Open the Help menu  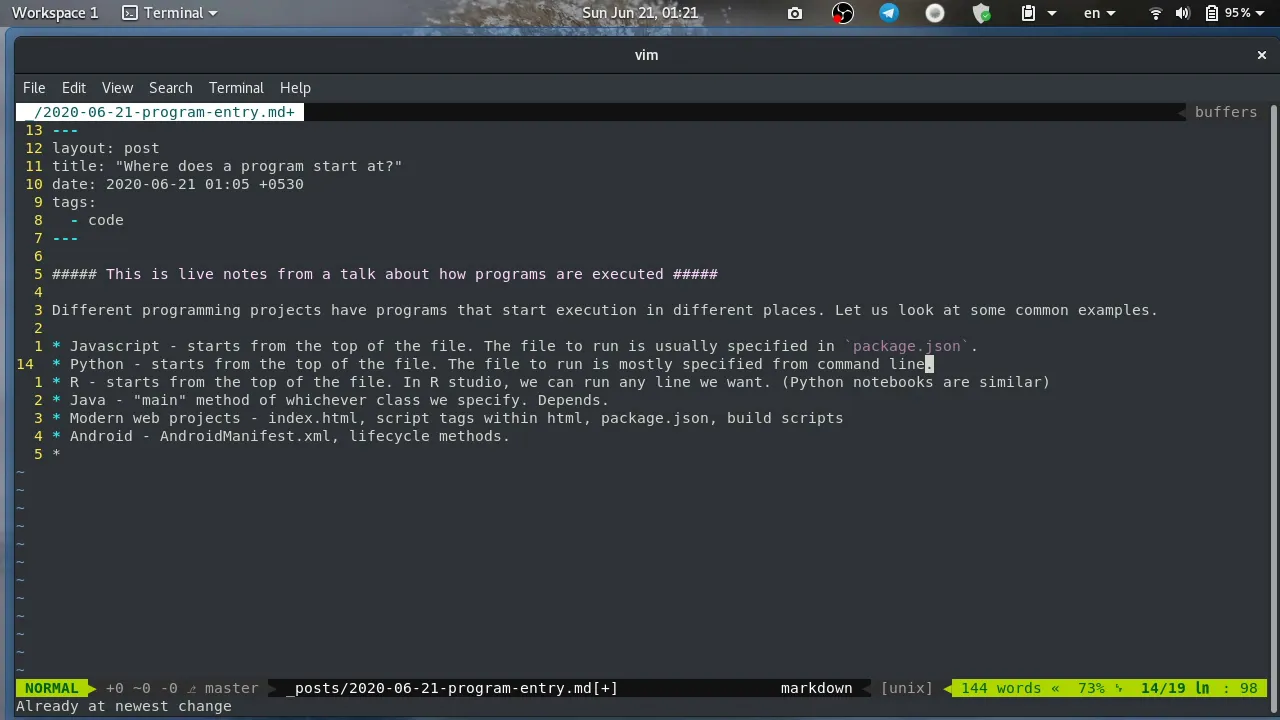tap(295, 88)
